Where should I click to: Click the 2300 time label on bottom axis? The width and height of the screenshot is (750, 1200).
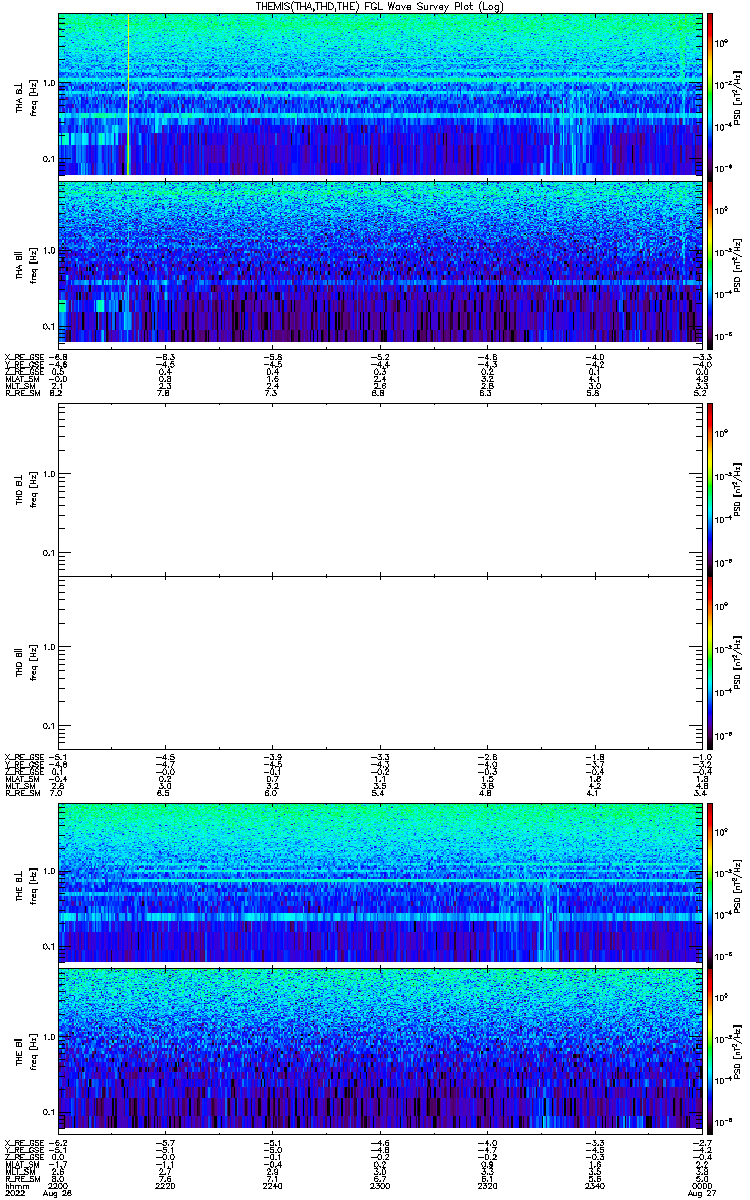[x=379, y=1184]
